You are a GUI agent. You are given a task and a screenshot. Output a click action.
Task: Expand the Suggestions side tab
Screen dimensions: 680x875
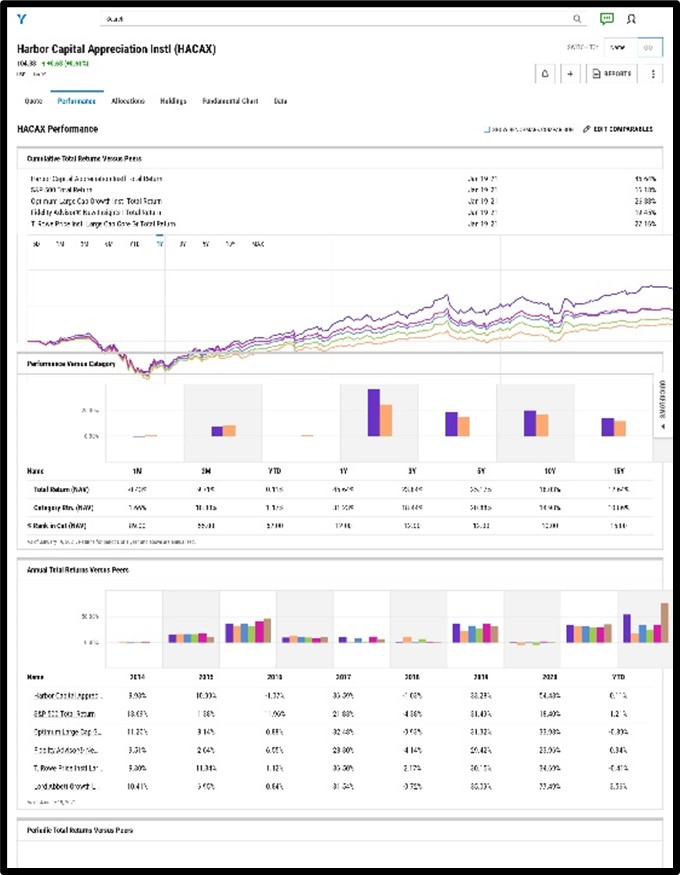click(x=662, y=405)
